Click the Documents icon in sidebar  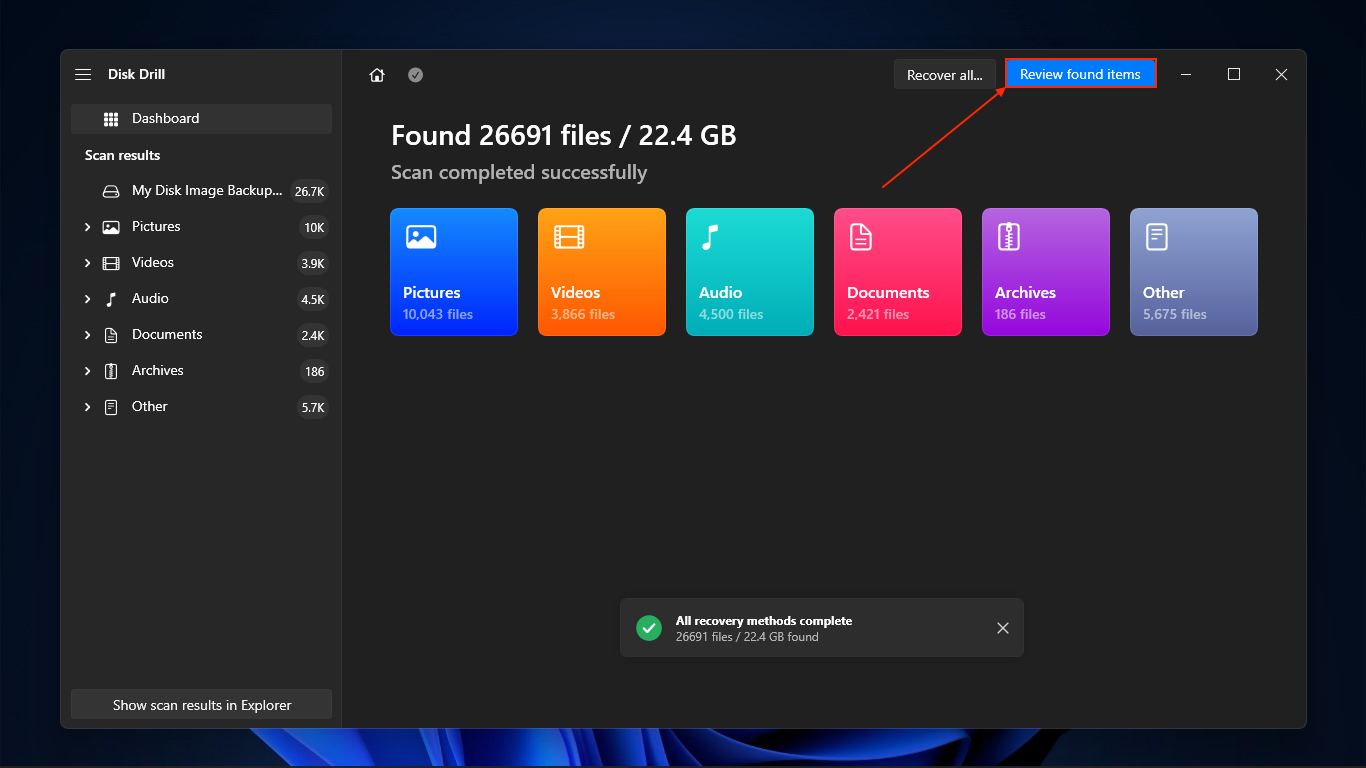pos(111,335)
